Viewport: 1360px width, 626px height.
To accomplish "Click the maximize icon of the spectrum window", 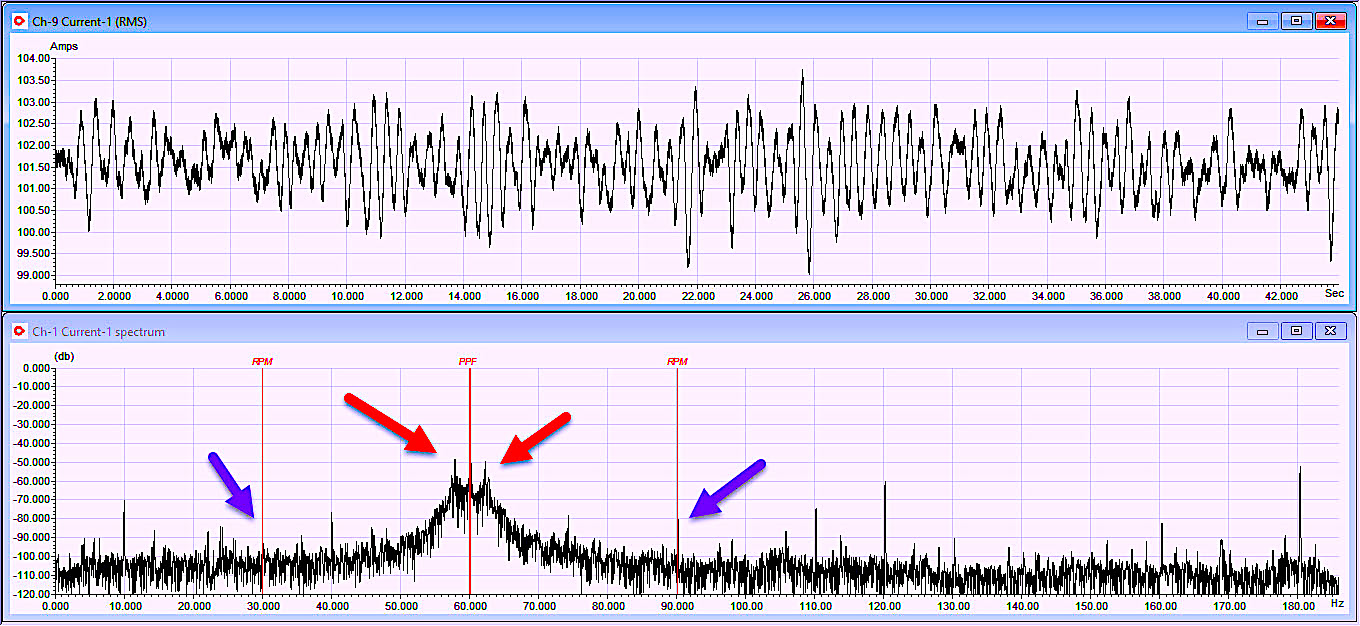I will point(1296,330).
